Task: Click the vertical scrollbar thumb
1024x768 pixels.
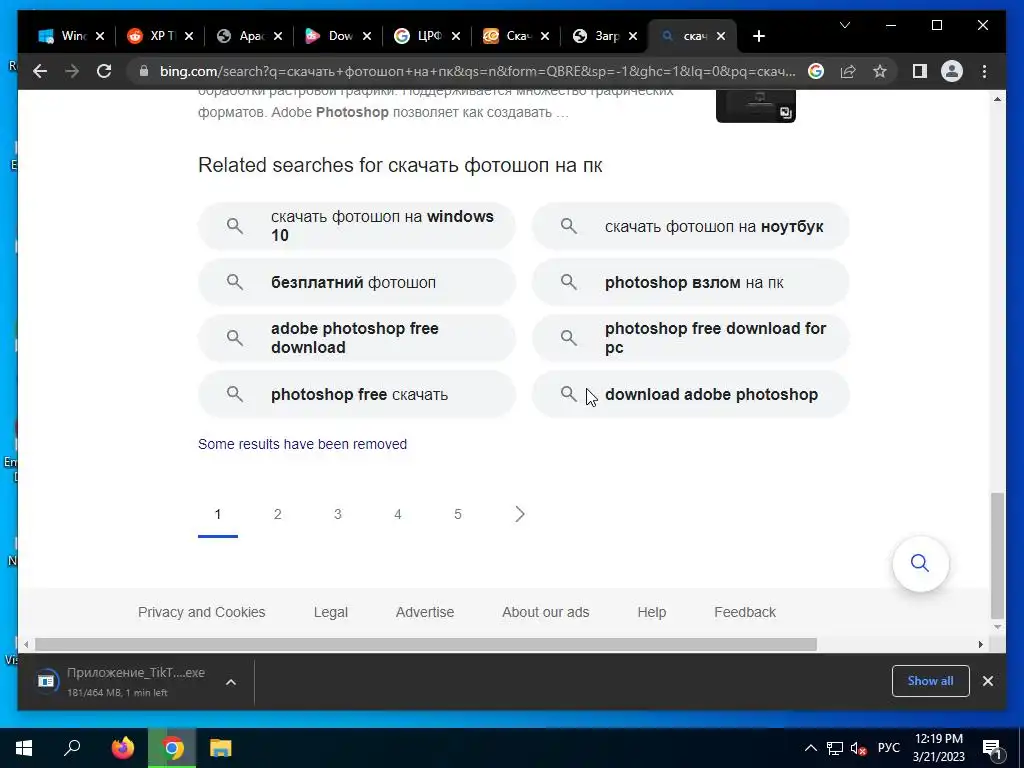Action: 997,555
